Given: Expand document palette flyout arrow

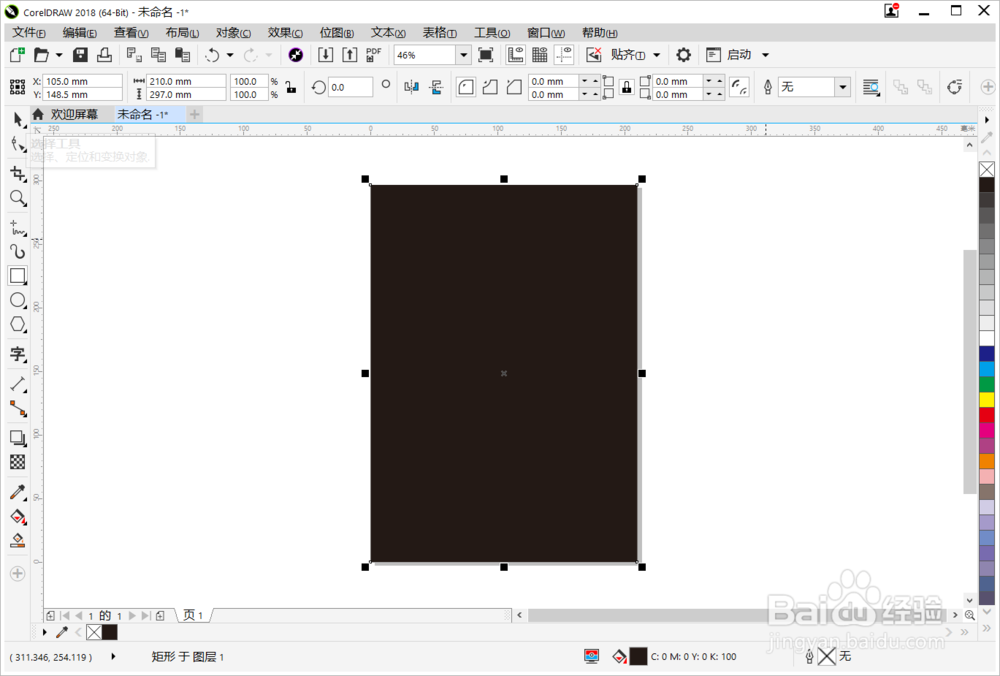Looking at the screenshot, I should point(45,632).
